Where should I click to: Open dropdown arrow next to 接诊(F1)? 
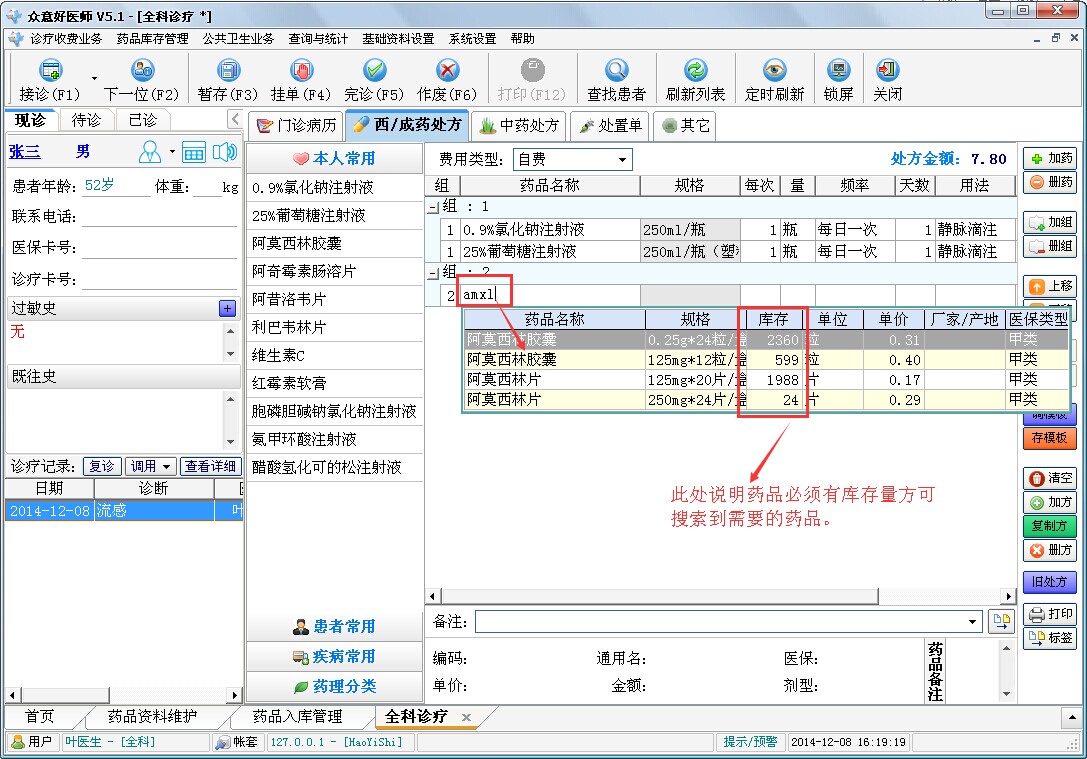(x=94, y=78)
